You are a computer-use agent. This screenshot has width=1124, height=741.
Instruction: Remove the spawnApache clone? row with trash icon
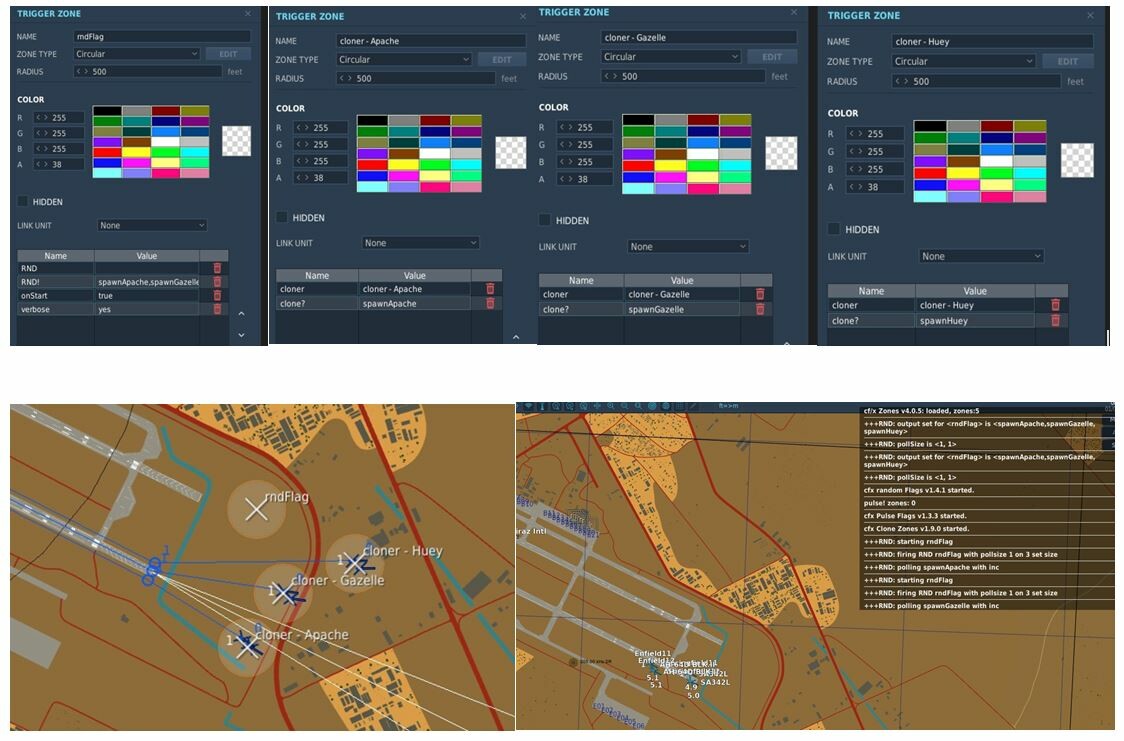coord(490,303)
